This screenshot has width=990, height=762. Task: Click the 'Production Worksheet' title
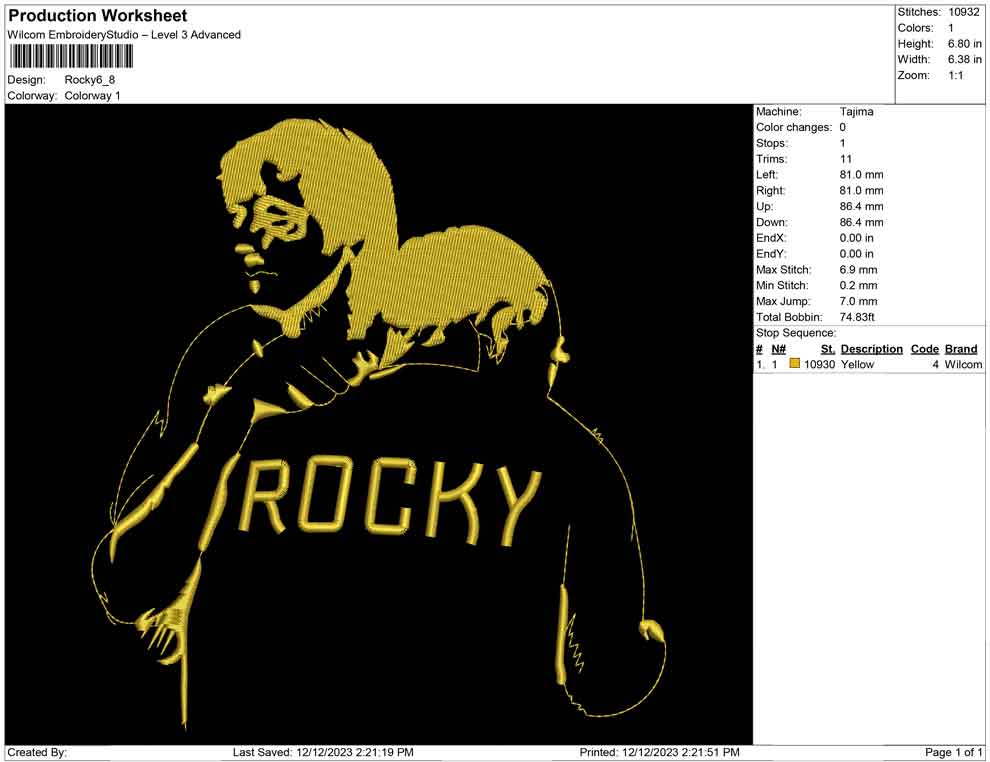pos(98,16)
